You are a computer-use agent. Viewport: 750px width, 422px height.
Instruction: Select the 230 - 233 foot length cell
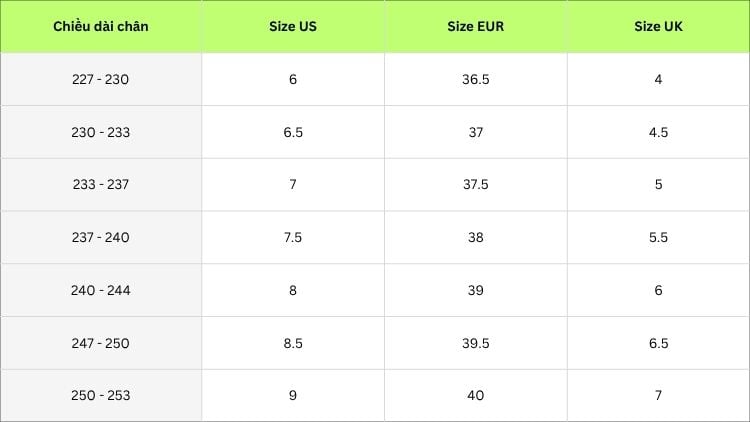101,132
